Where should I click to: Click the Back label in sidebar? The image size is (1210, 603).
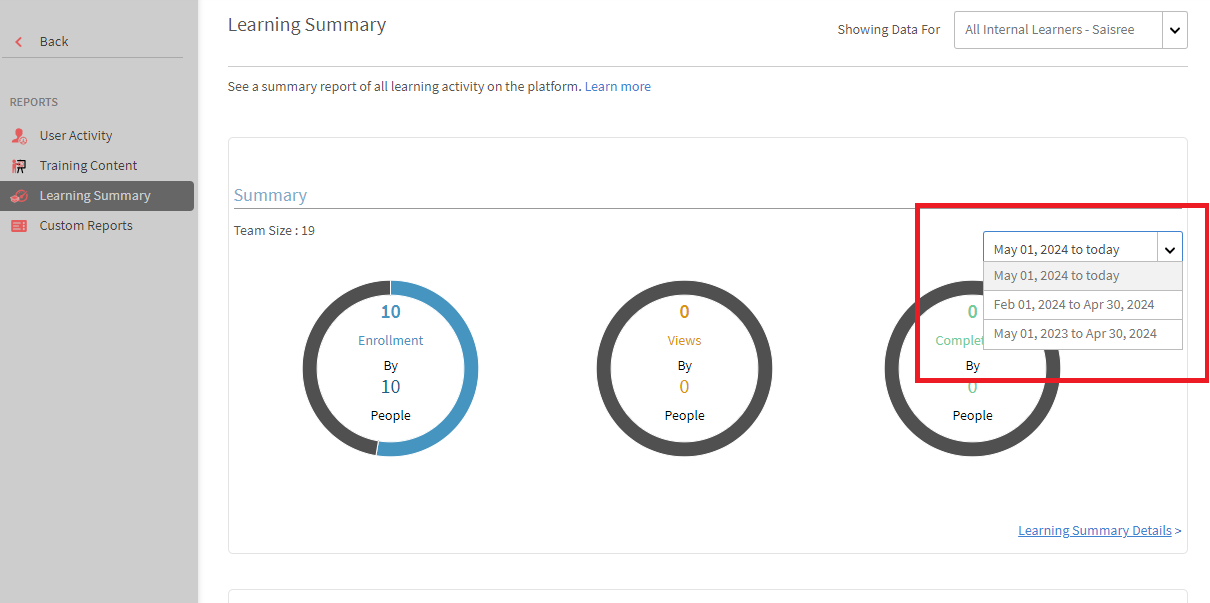pos(54,42)
